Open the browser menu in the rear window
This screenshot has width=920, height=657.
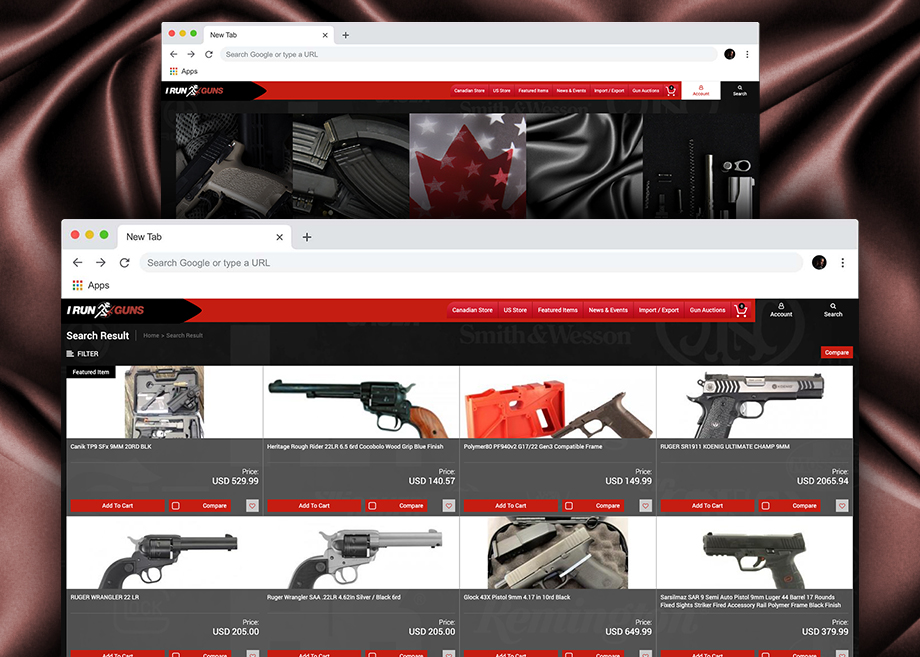(747, 54)
